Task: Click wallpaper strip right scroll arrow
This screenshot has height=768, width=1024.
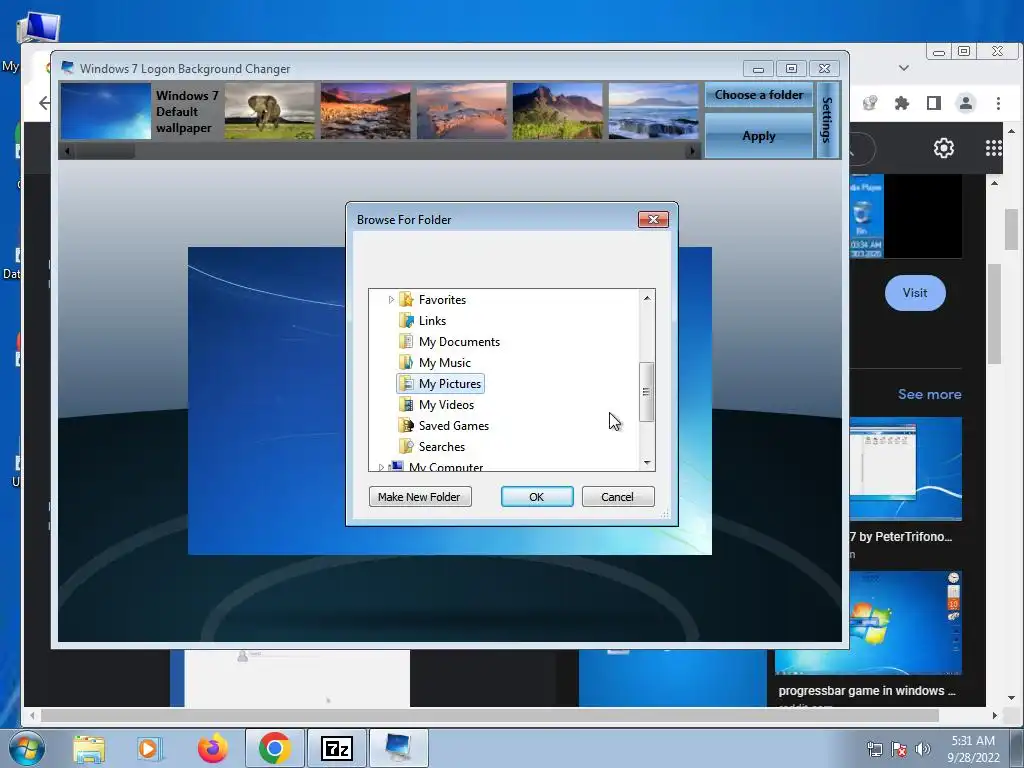Action: pyautogui.click(x=692, y=151)
